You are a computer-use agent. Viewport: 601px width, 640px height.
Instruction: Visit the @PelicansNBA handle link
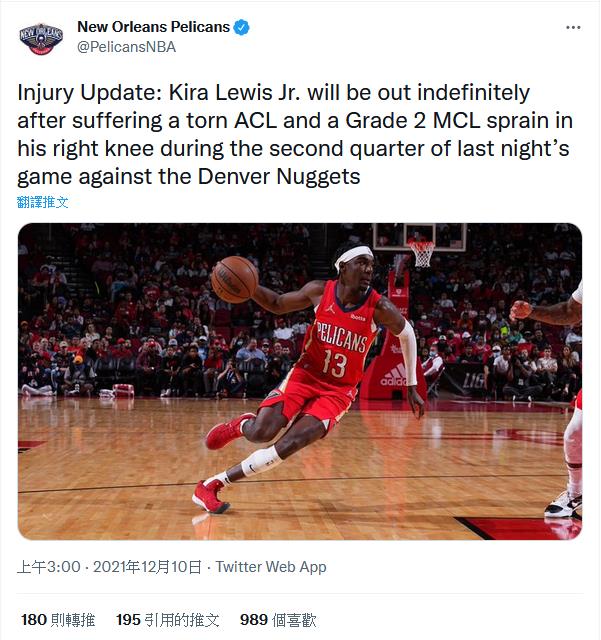[127, 47]
